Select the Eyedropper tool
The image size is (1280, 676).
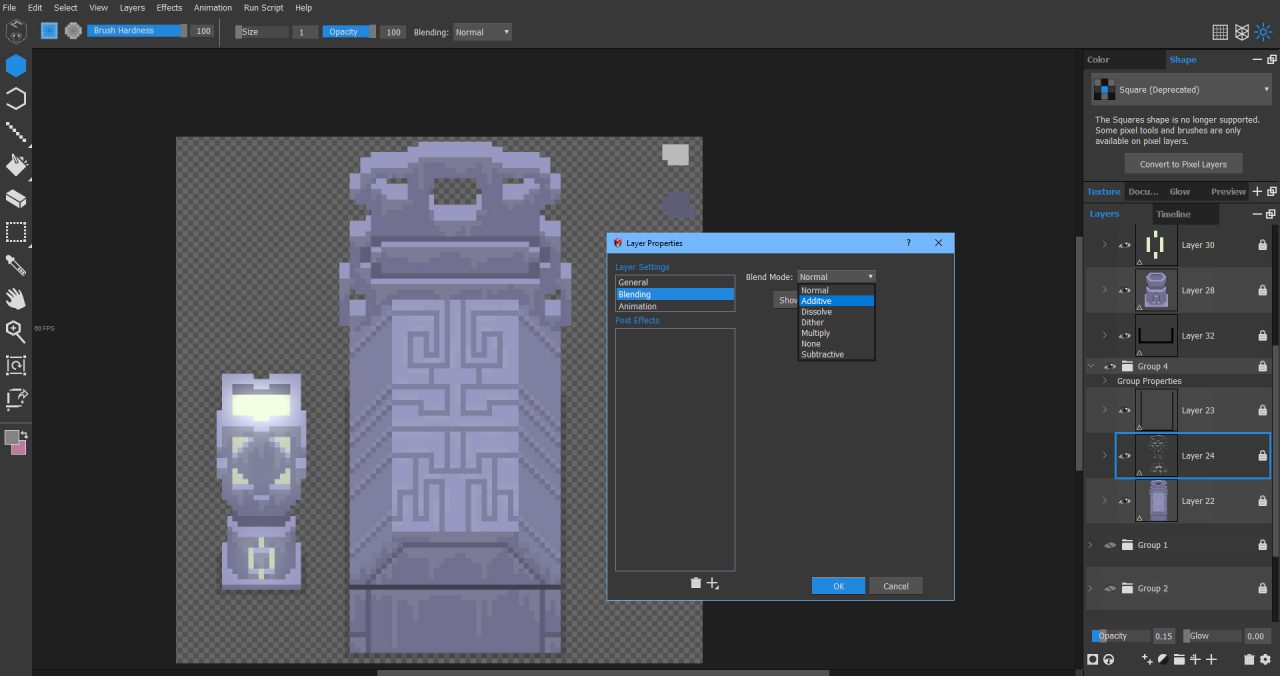click(x=15, y=265)
